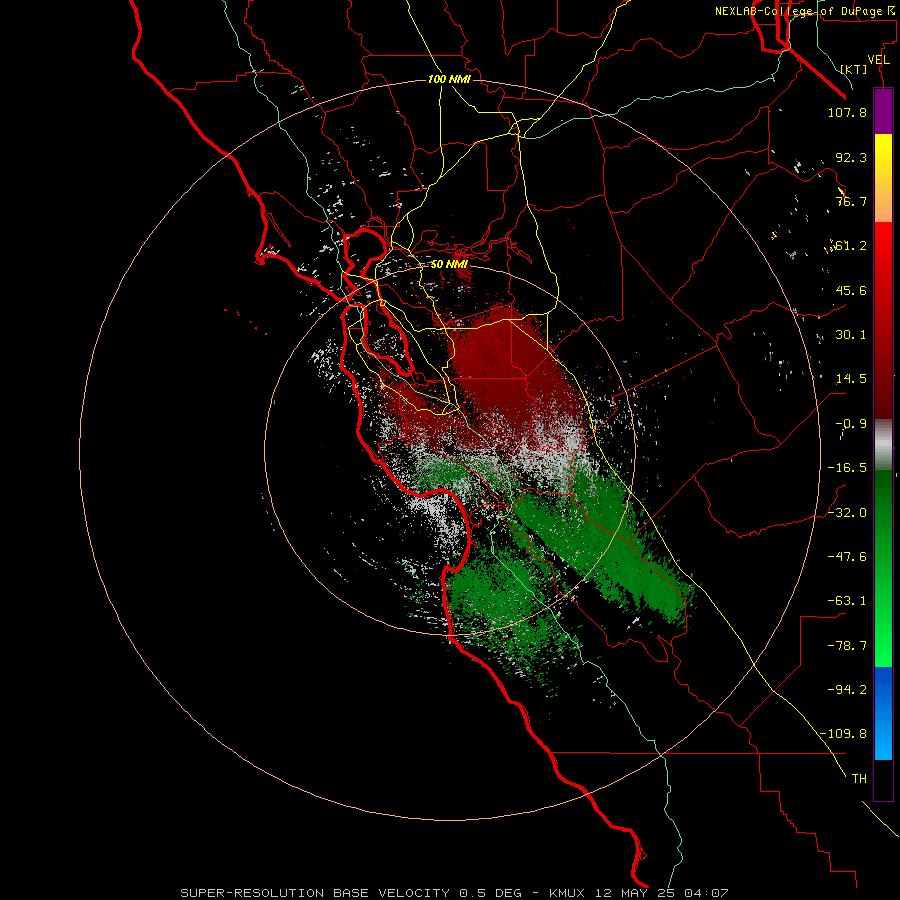
Task: Click the -63.1 velocity scale value
Action: pyautogui.click(x=847, y=601)
